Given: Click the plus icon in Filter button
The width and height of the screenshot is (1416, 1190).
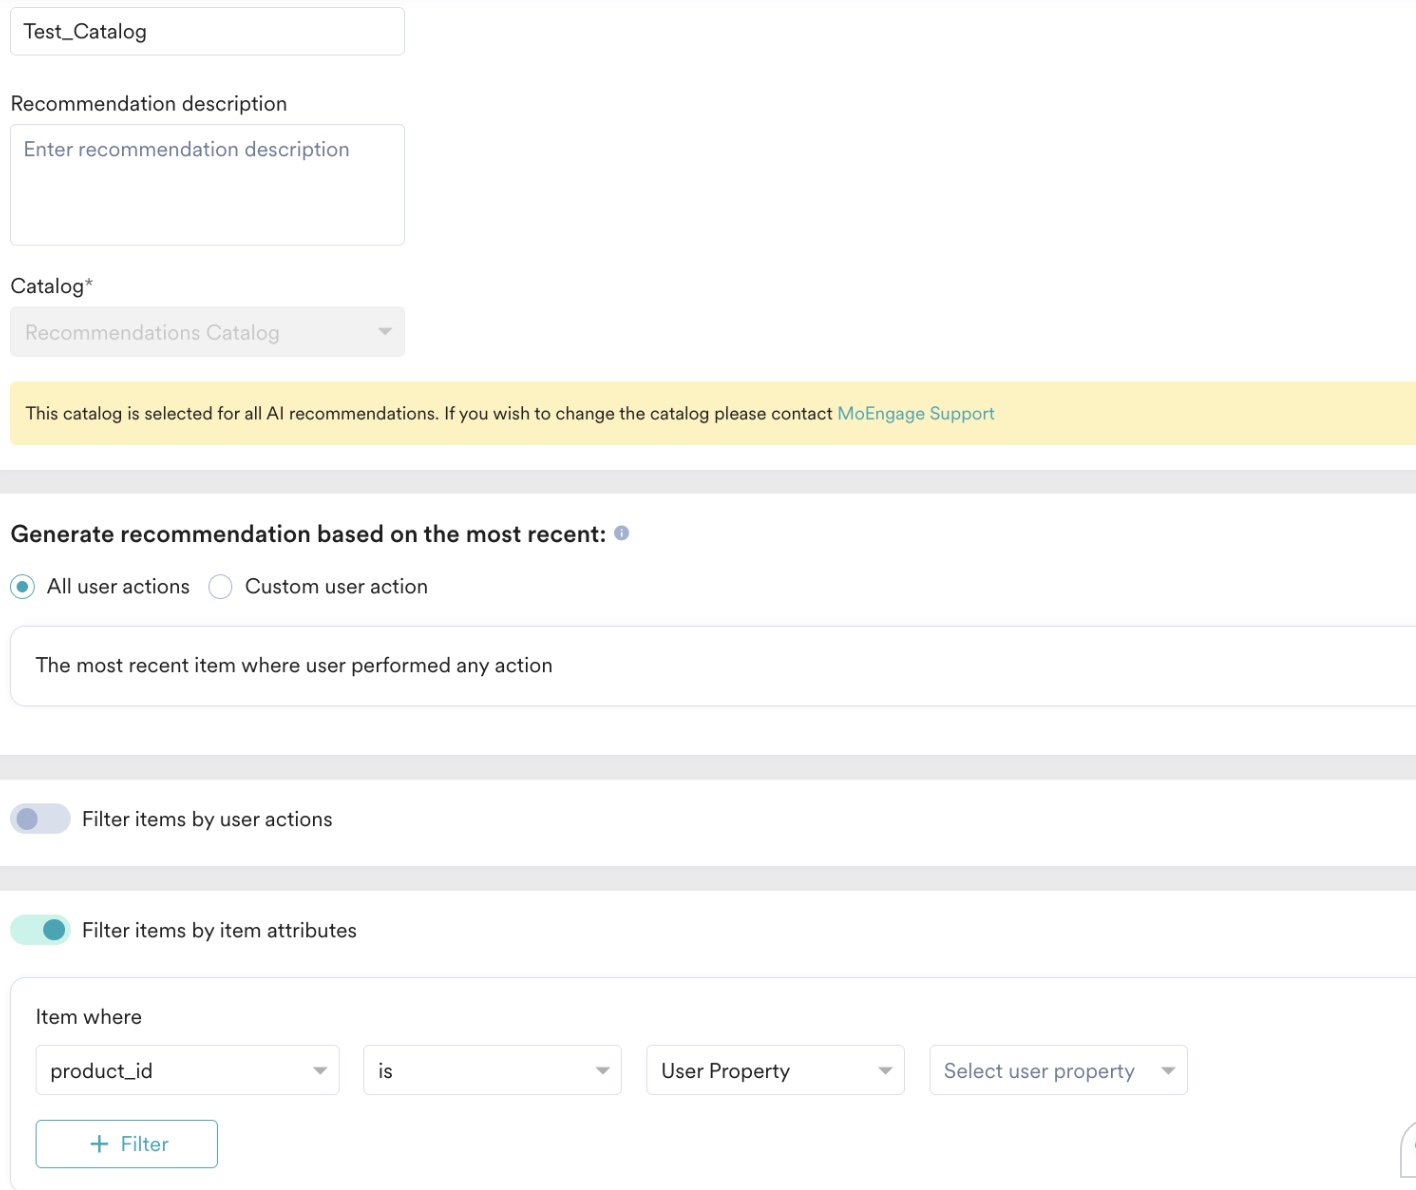Looking at the screenshot, I should [x=99, y=1144].
